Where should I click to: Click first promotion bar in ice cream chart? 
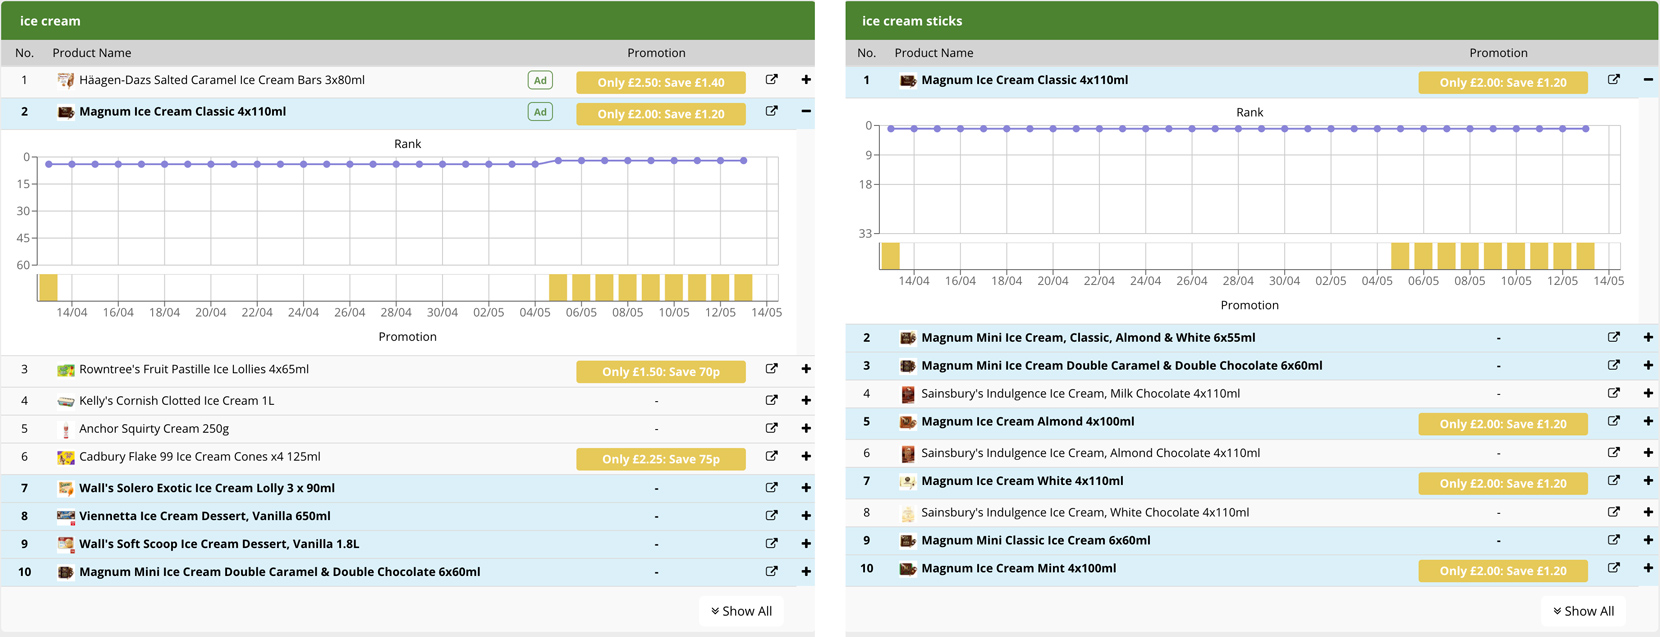[48, 288]
